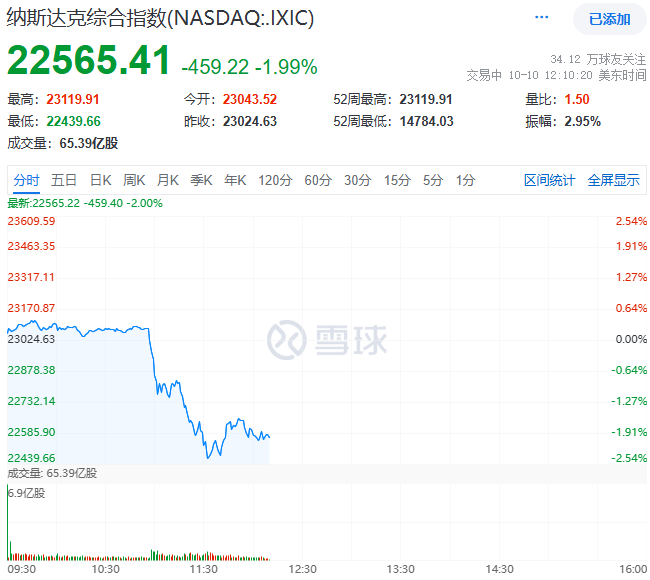The width and height of the screenshot is (650, 580).
Task: Select the 分时 intraday tab
Action: pyautogui.click(x=27, y=180)
